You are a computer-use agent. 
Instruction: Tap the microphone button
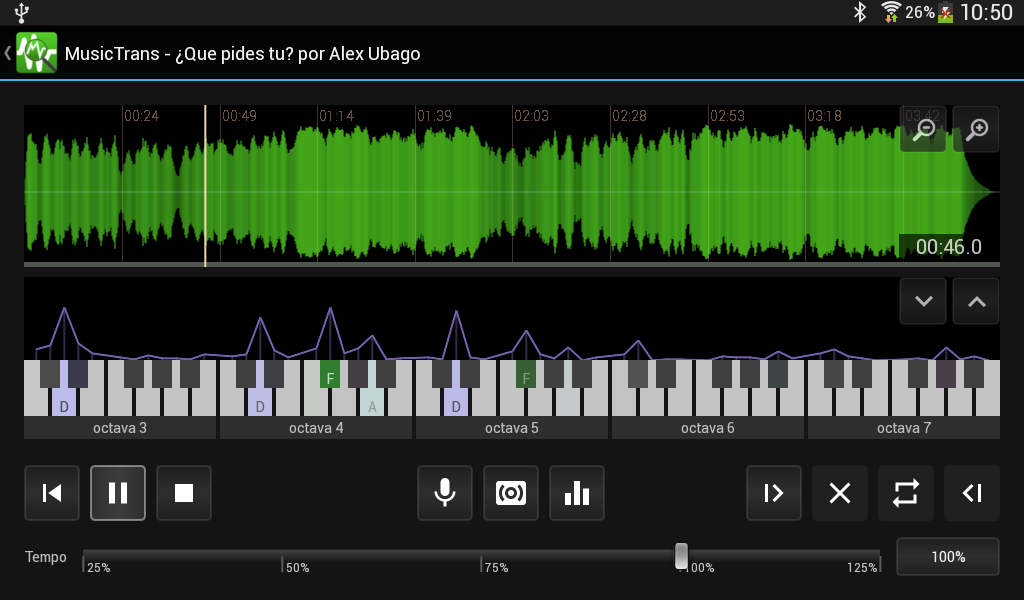click(x=445, y=493)
